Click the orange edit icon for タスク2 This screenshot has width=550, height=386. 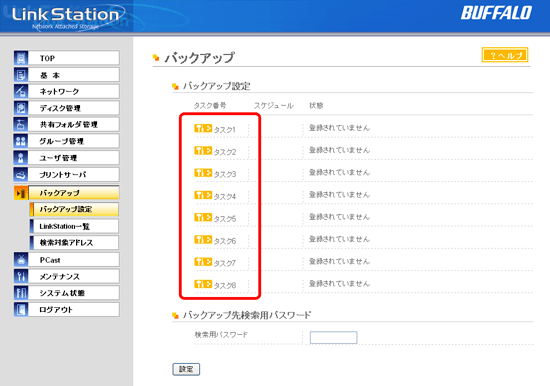coord(203,151)
